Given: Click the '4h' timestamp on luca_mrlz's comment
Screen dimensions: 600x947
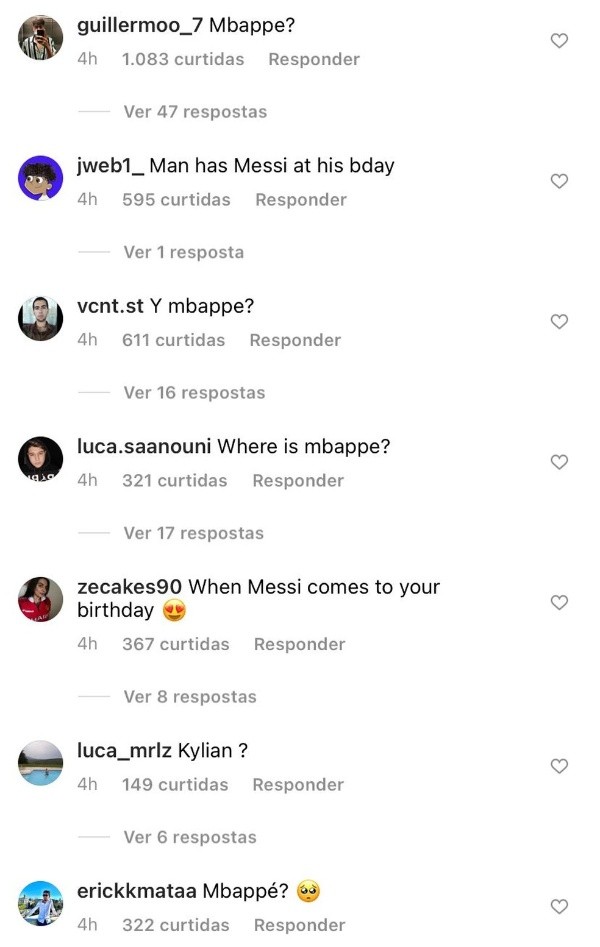Looking at the screenshot, I should [x=88, y=784].
